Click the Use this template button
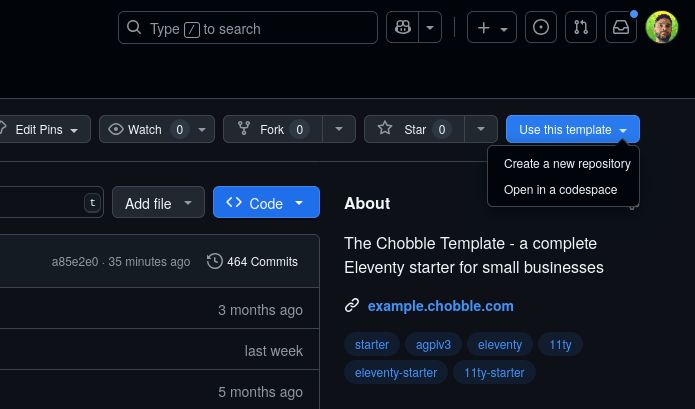 pyautogui.click(x=573, y=129)
